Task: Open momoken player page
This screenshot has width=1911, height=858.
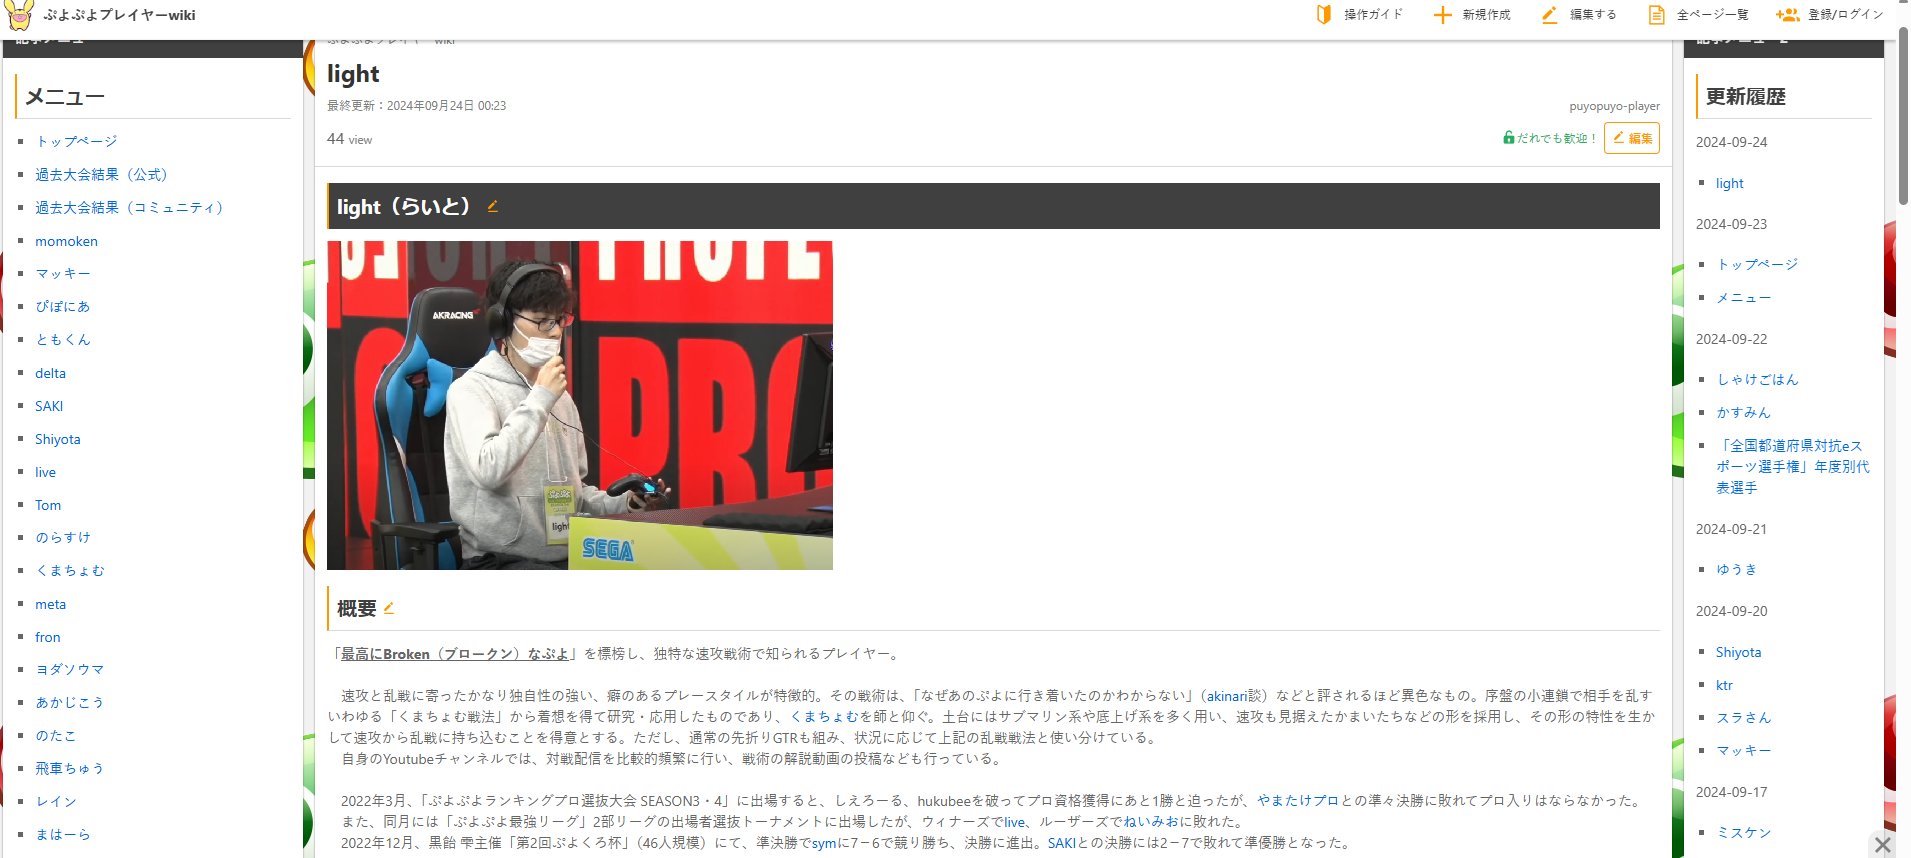Action: coord(66,241)
